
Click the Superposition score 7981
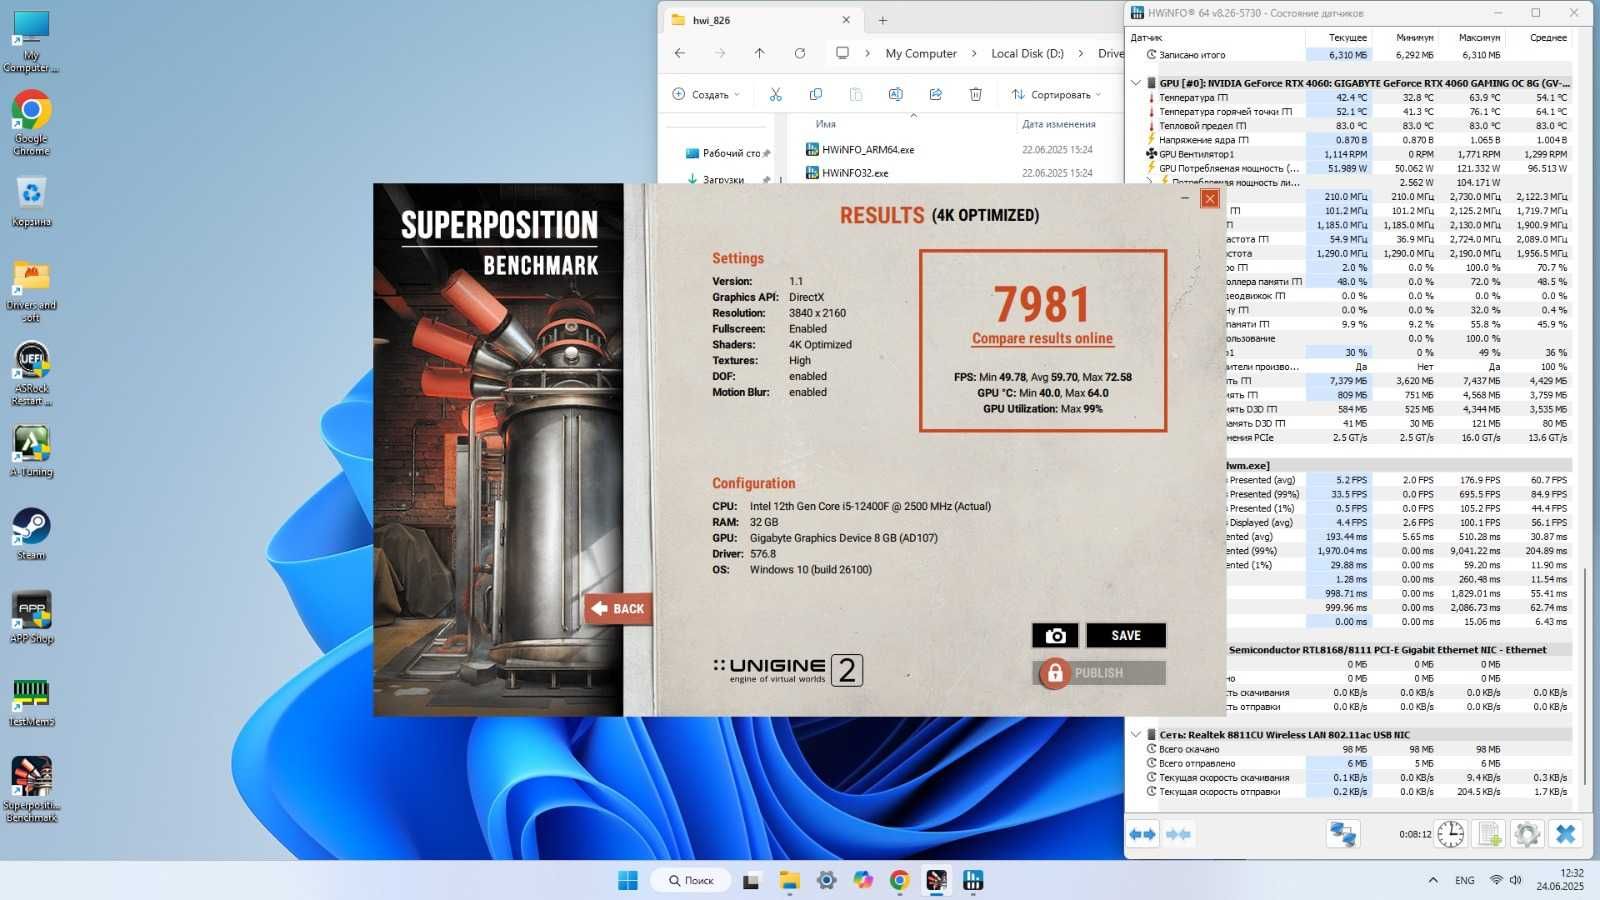click(x=1042, y=303)
